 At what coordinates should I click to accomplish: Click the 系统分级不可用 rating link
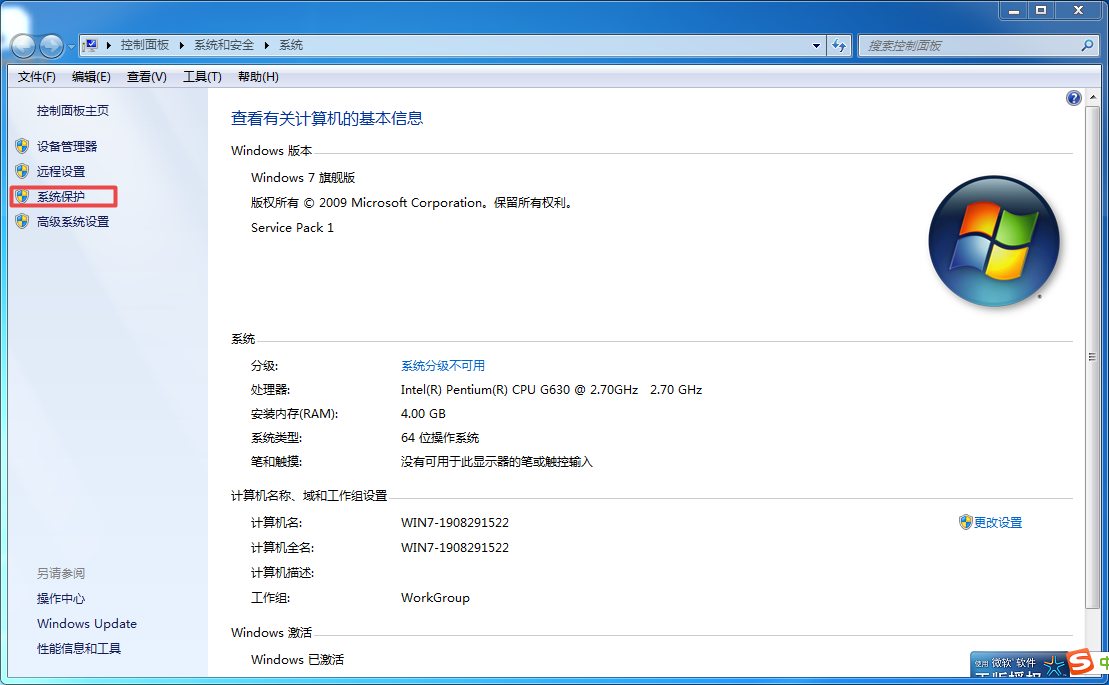[x=442, y=366]
